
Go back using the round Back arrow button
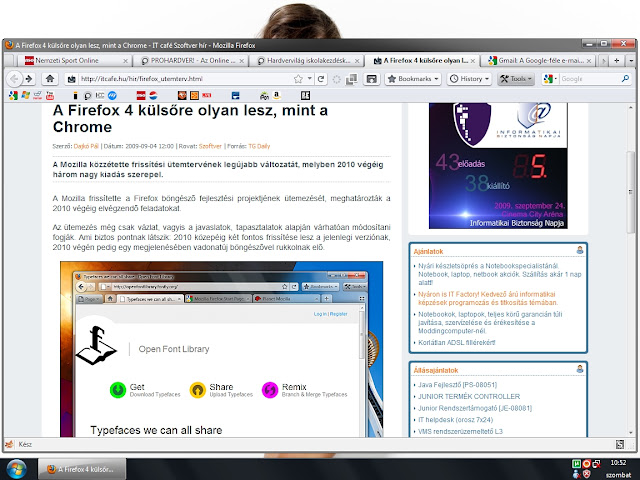(x=14, y=79)
